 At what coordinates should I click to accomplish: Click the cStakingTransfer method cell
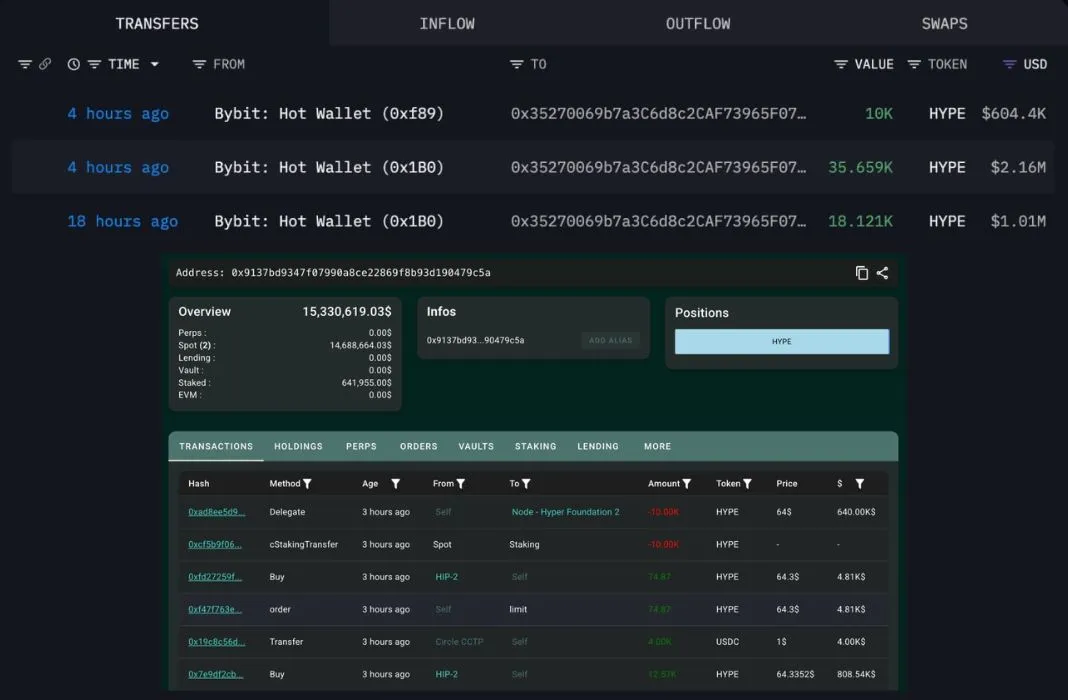click(x=303, y=545)
